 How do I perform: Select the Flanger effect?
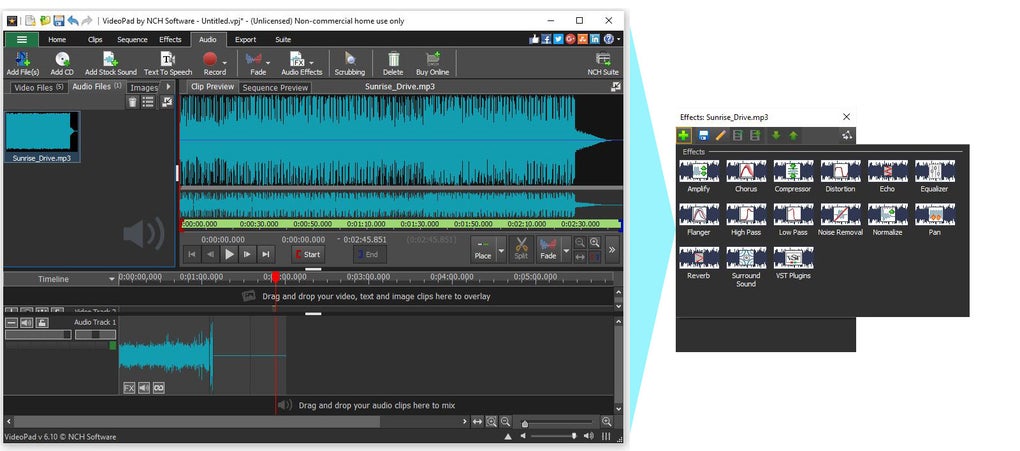point(699,219)
